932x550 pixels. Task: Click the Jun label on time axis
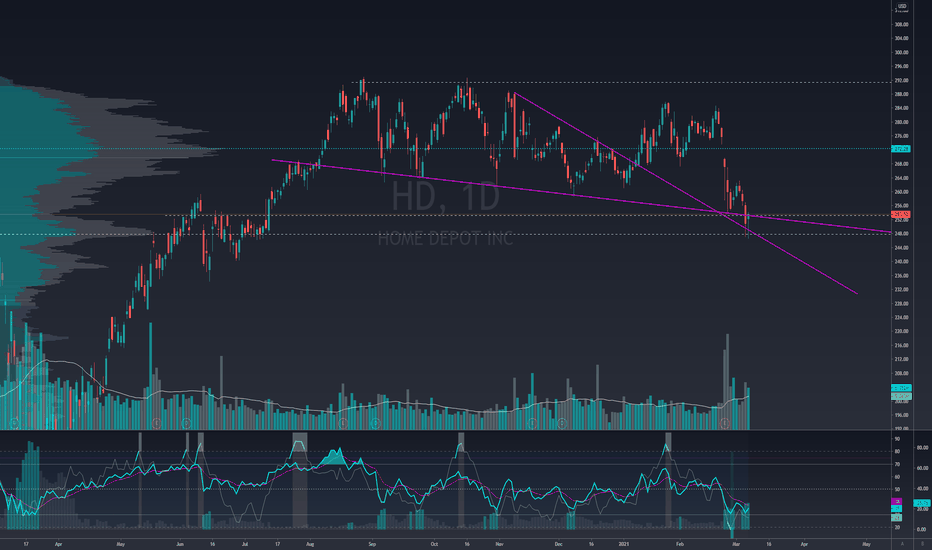pyautogui.click(x=180, y=544)
